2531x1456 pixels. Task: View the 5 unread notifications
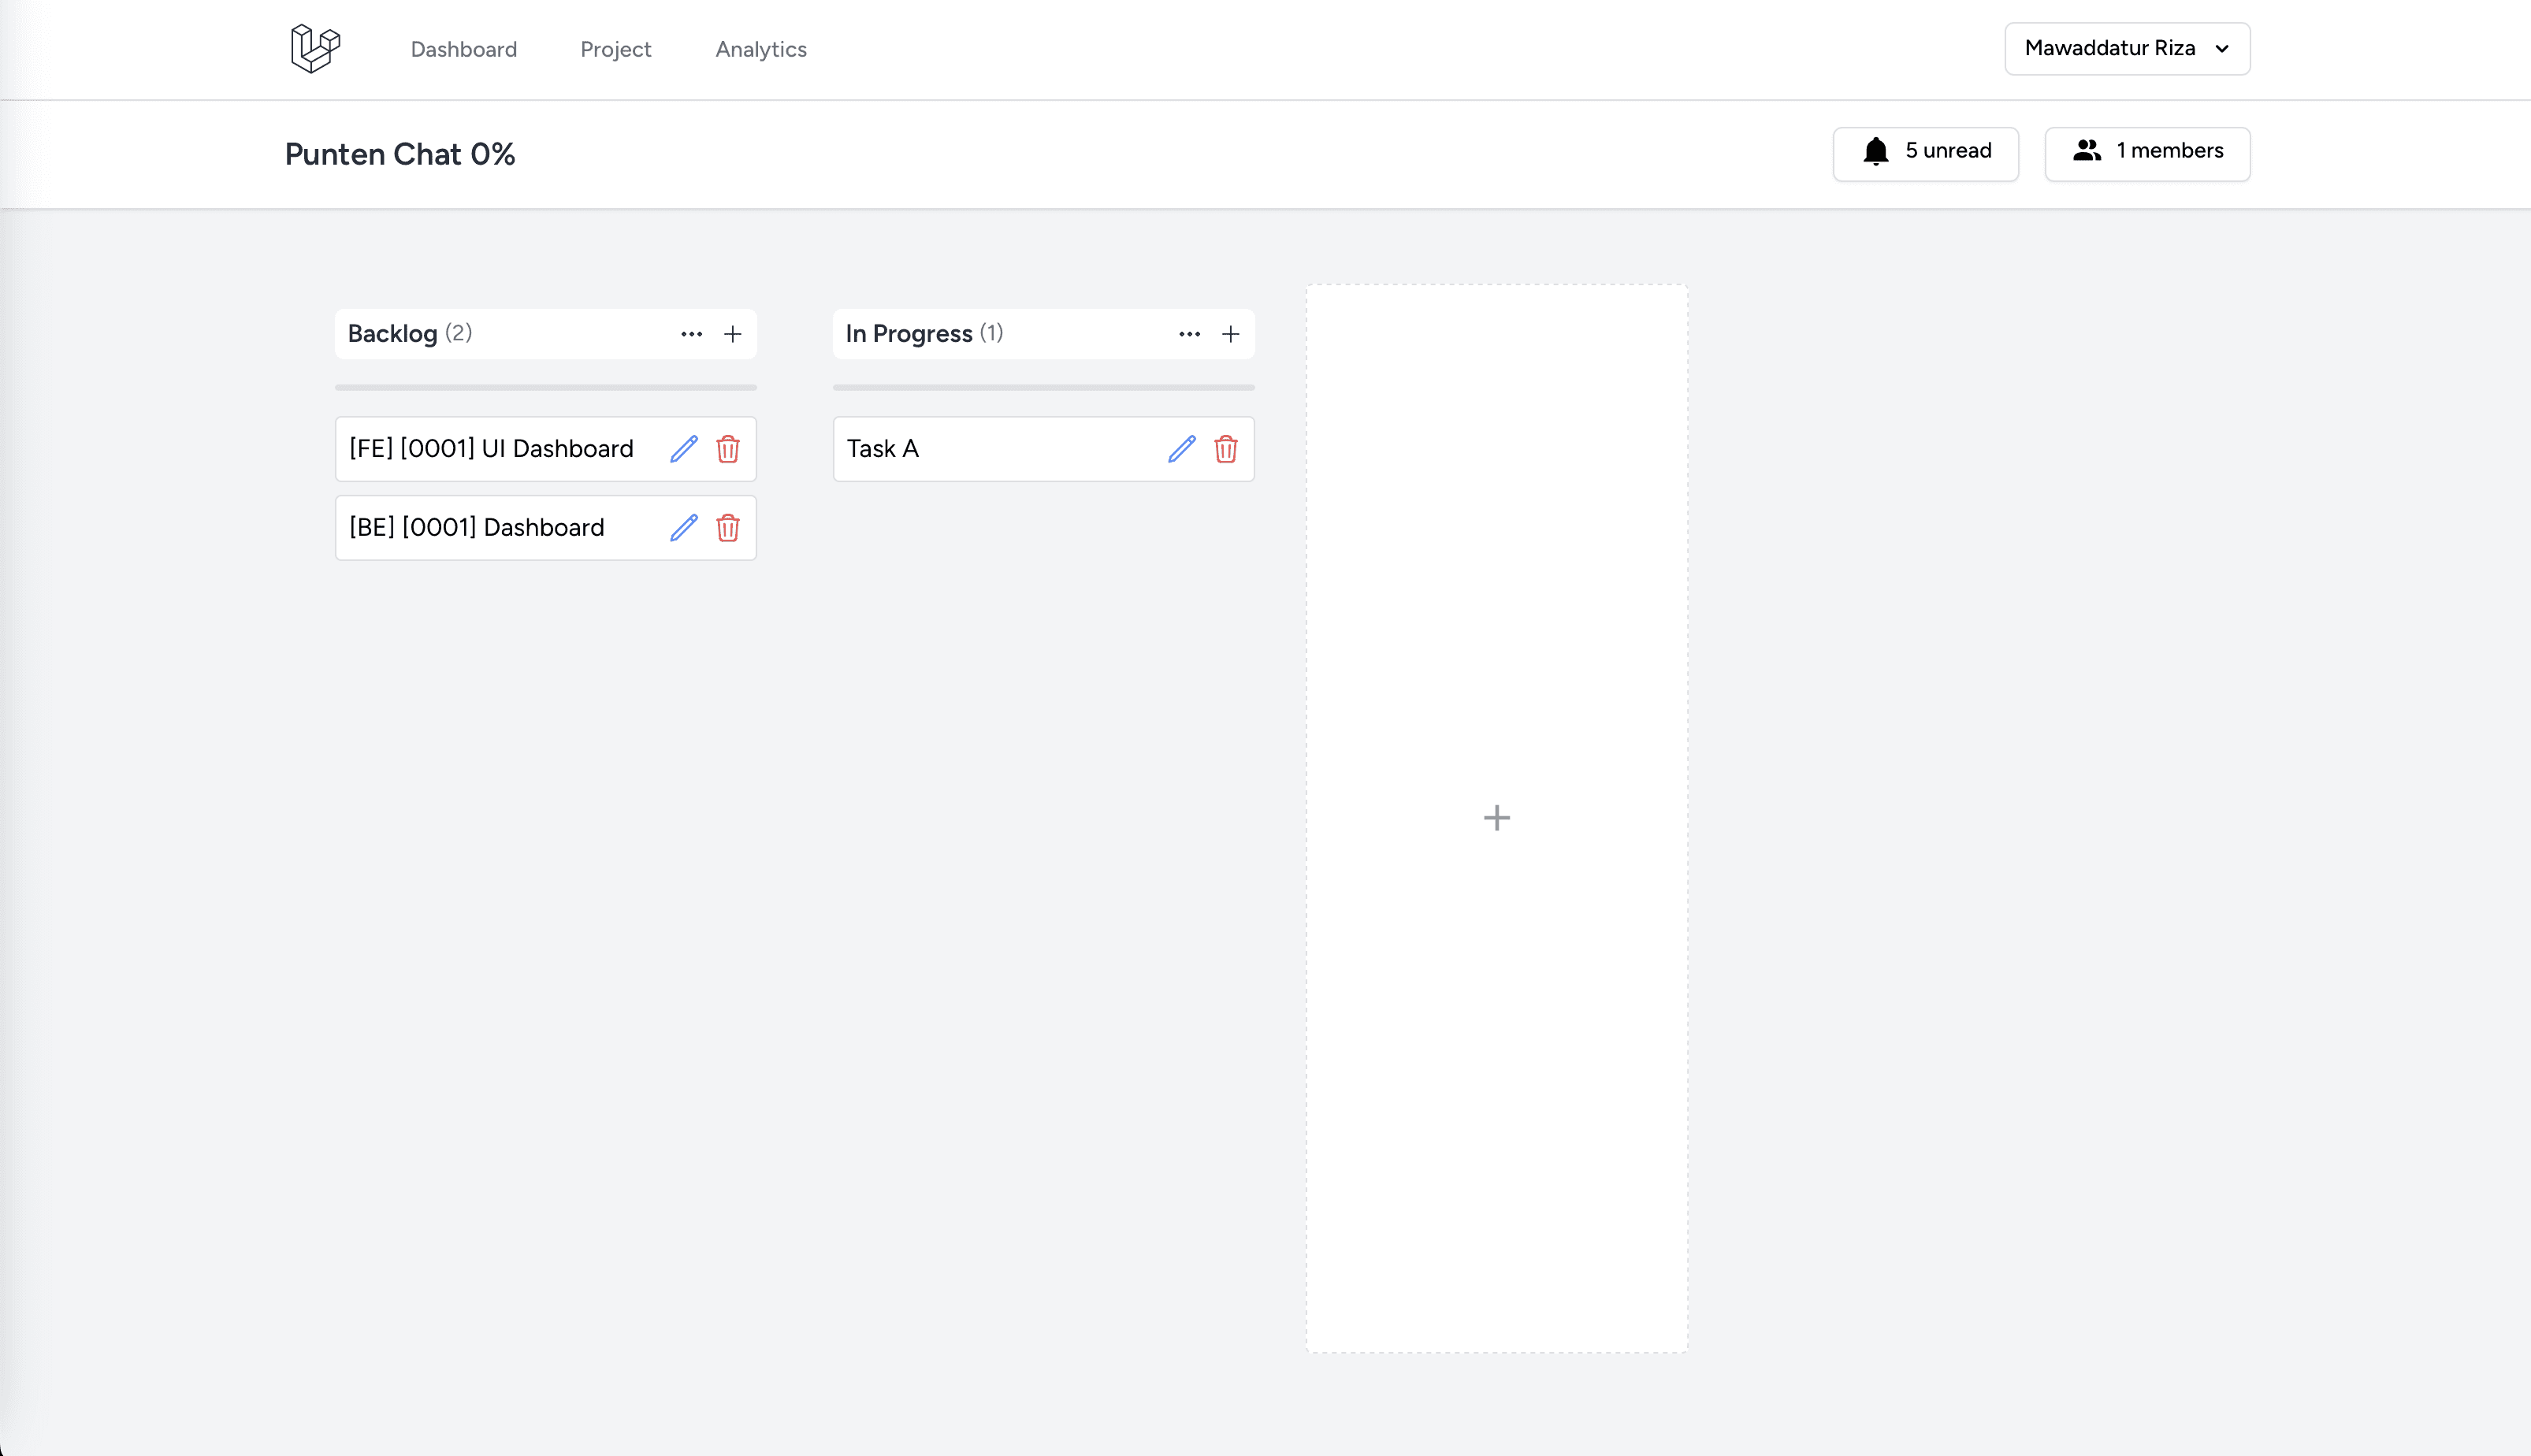[1925, 152]
